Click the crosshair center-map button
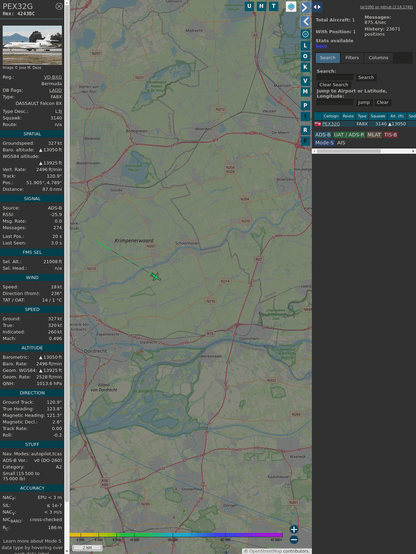Viewport: 416px width, 554px height. coord(305,34)
